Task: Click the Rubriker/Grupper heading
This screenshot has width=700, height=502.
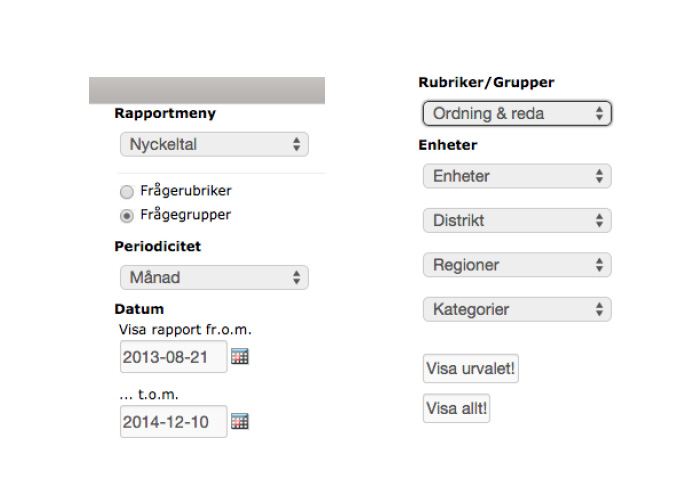Action: (486, 83)
